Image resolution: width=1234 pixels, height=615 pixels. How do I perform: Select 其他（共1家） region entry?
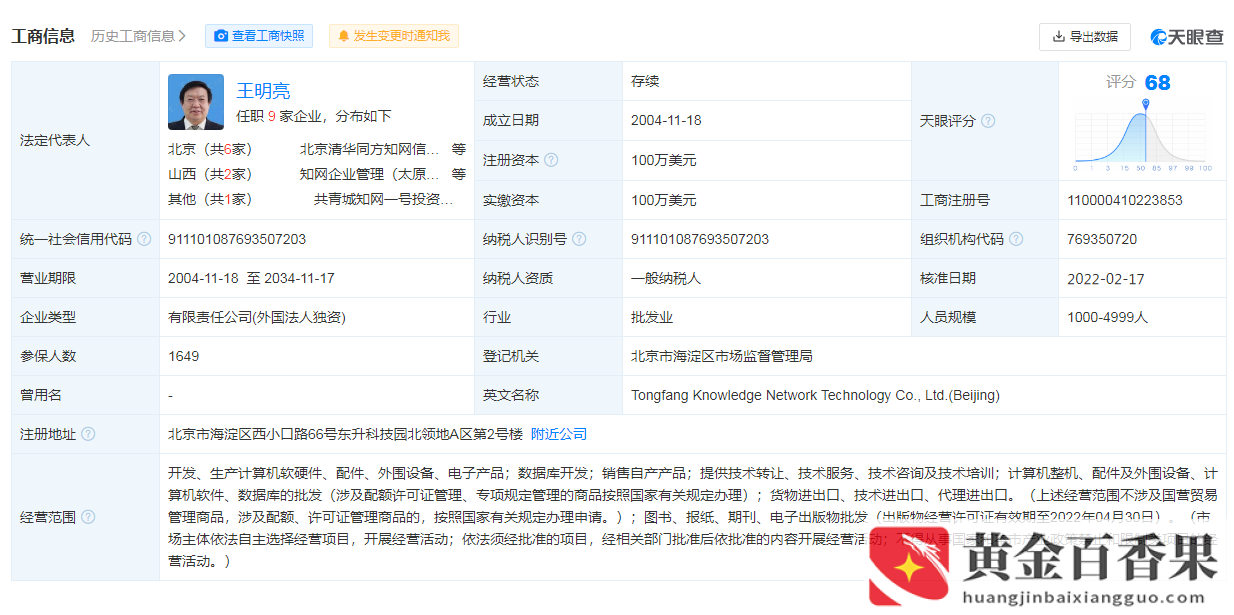(210, 199)
